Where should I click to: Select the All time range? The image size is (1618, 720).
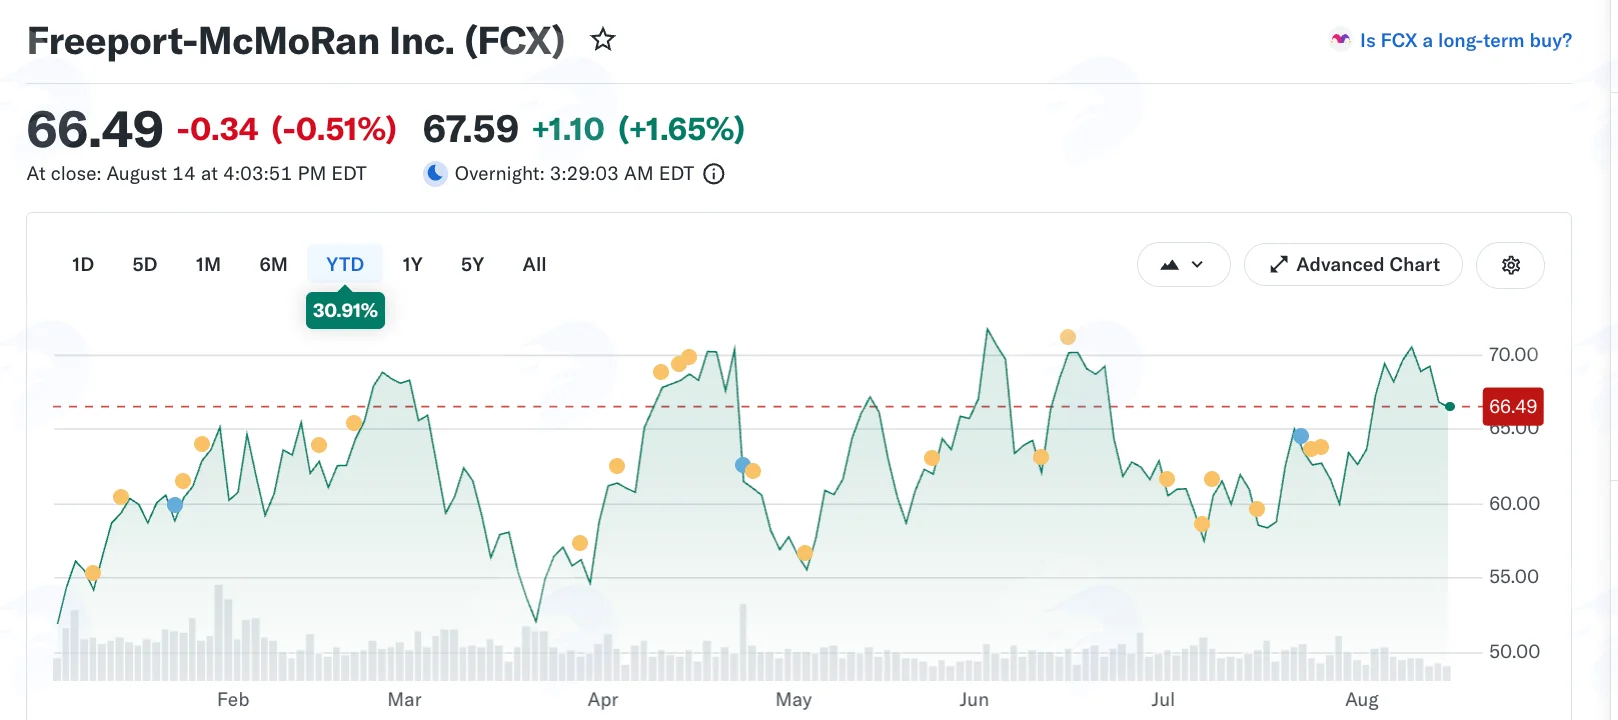[534, 265]
